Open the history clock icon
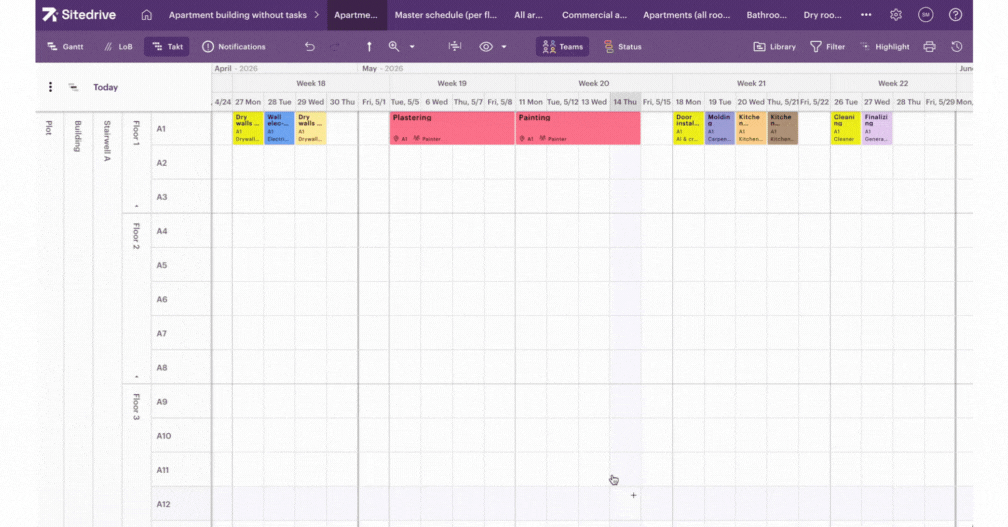The width and height of the screenshot is (1008, 527). tap(957, 47)
